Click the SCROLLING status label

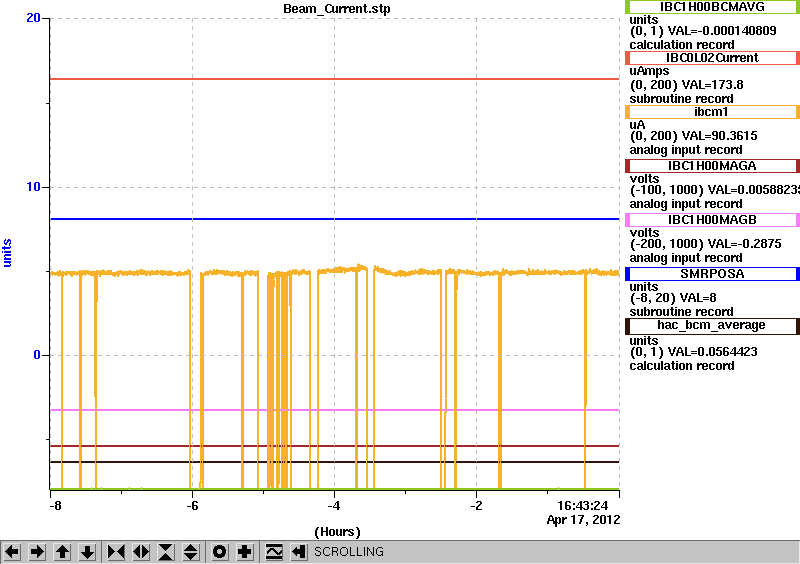coord(349,552)
